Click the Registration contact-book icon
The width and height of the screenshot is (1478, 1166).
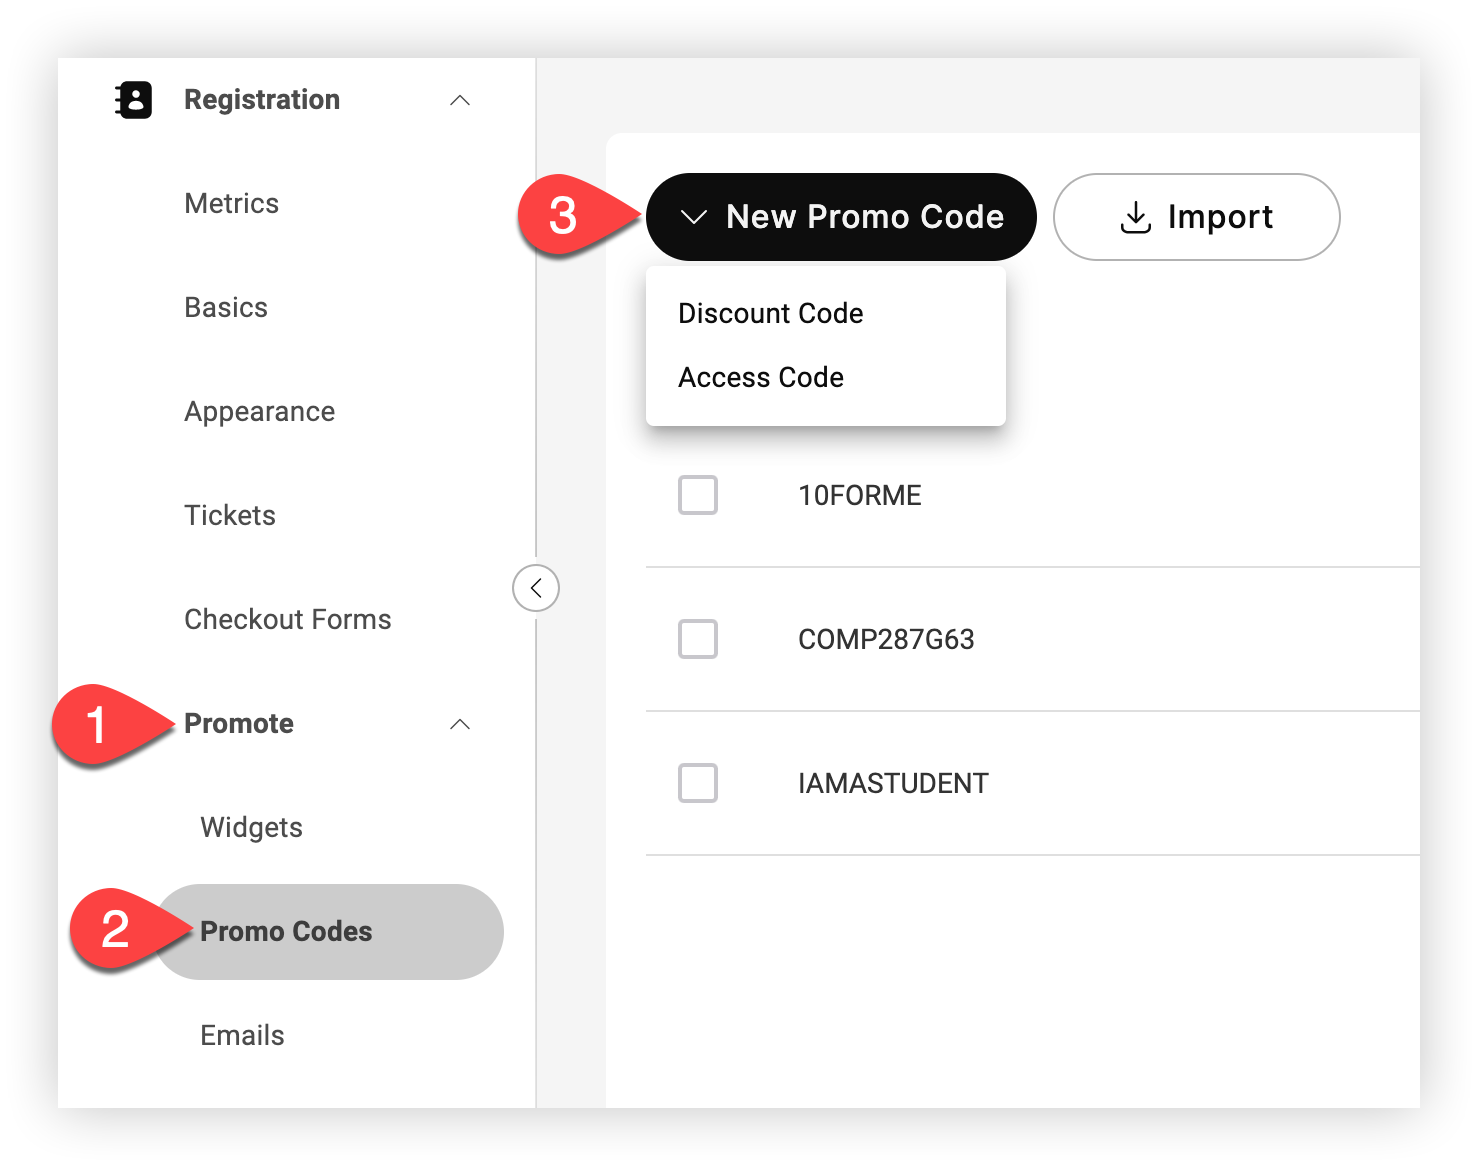coord(134,100)
